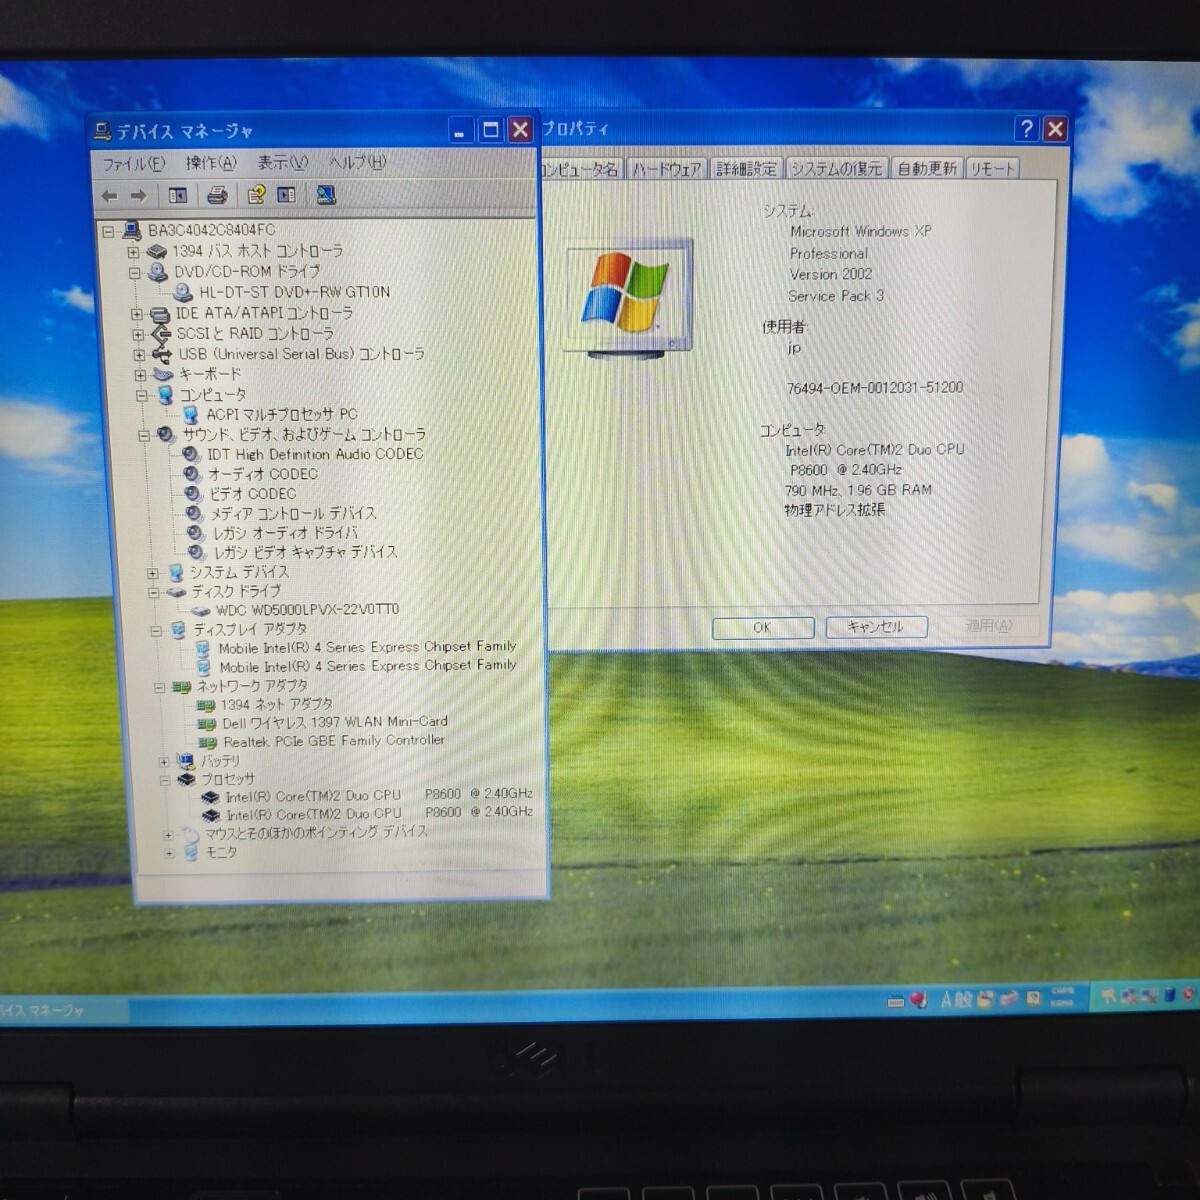This screenshot has width=1200, height=1200.
Task: Switch to the システムの復元 tab
Action: pos(836,169)
